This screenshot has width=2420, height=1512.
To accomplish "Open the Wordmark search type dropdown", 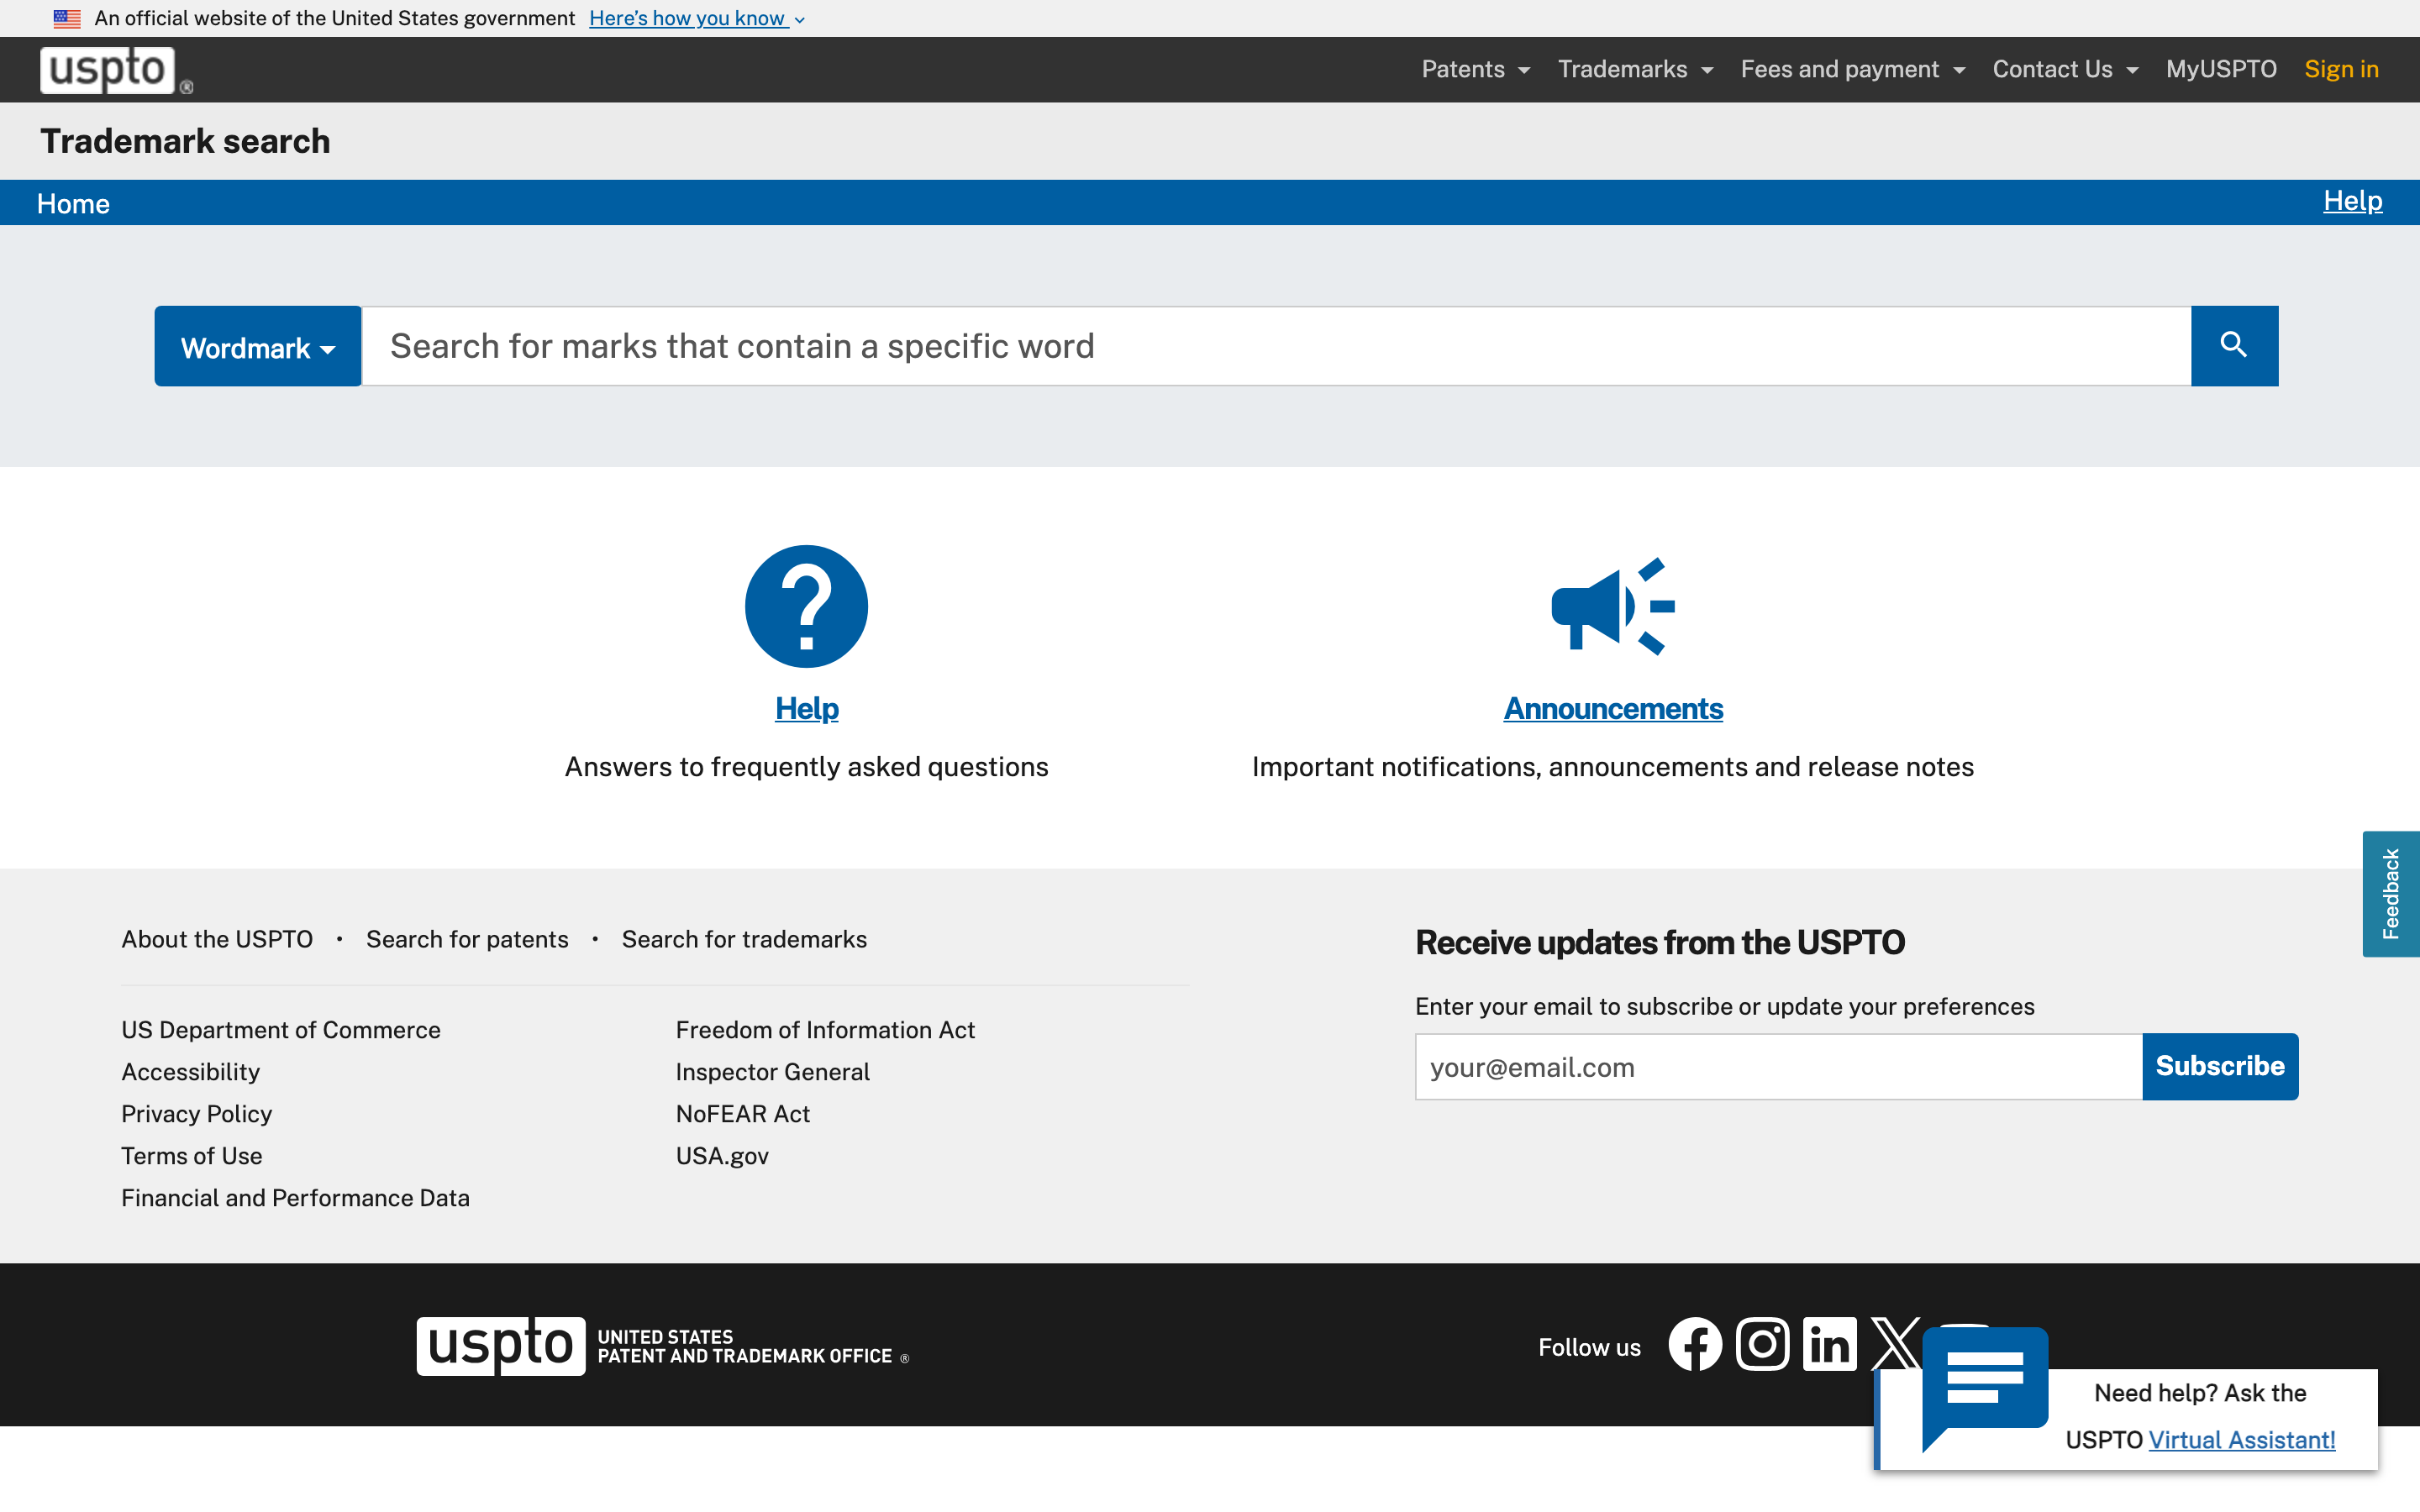I will [258, 346].
